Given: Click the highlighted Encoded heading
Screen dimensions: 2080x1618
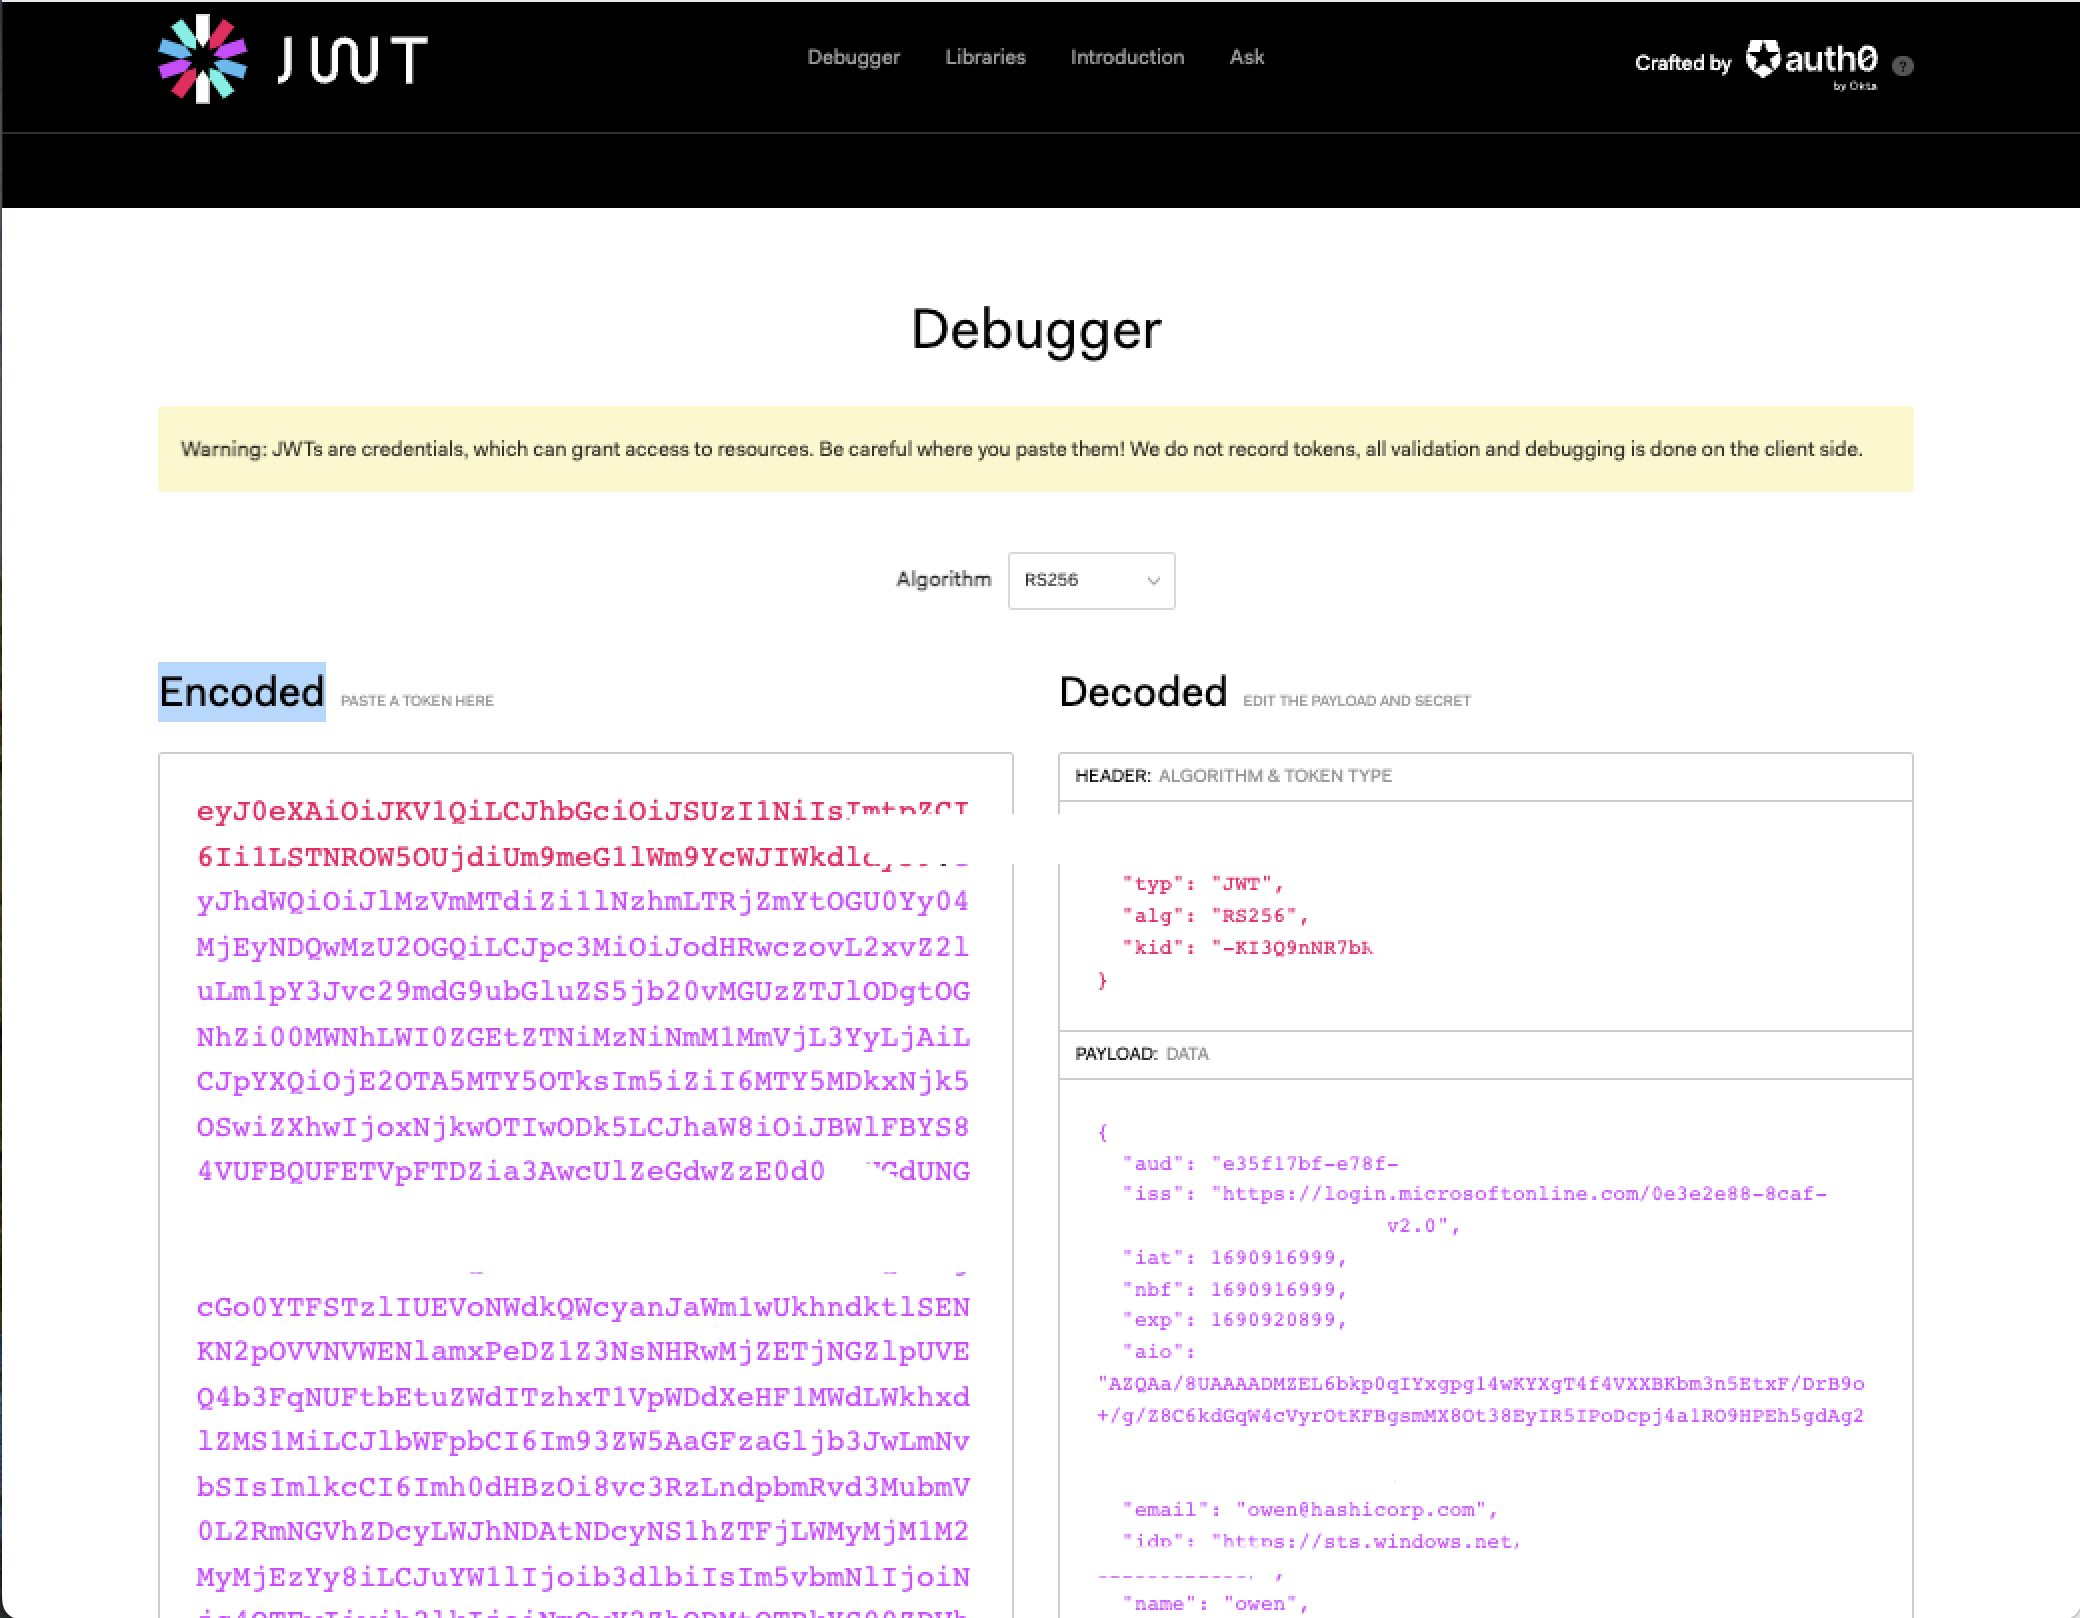Looking at the screenshot, I should [x=242, y=692].
